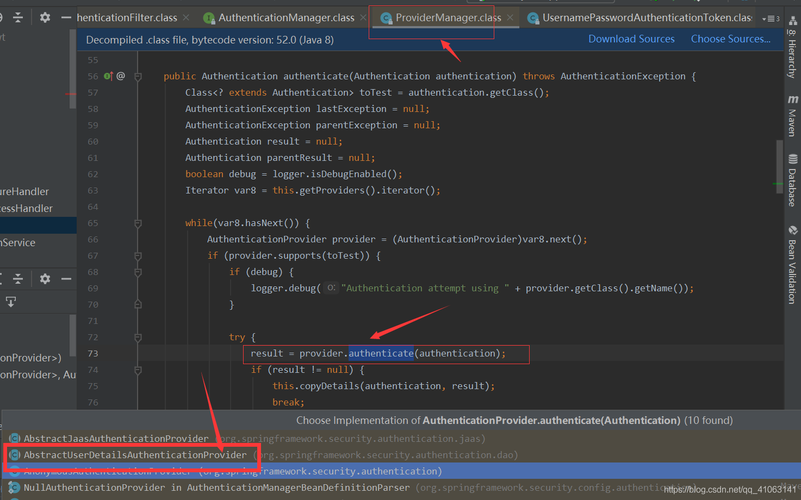Open the Maven tool window
Viewport: 801px width, 500px height.
(792, 116)
